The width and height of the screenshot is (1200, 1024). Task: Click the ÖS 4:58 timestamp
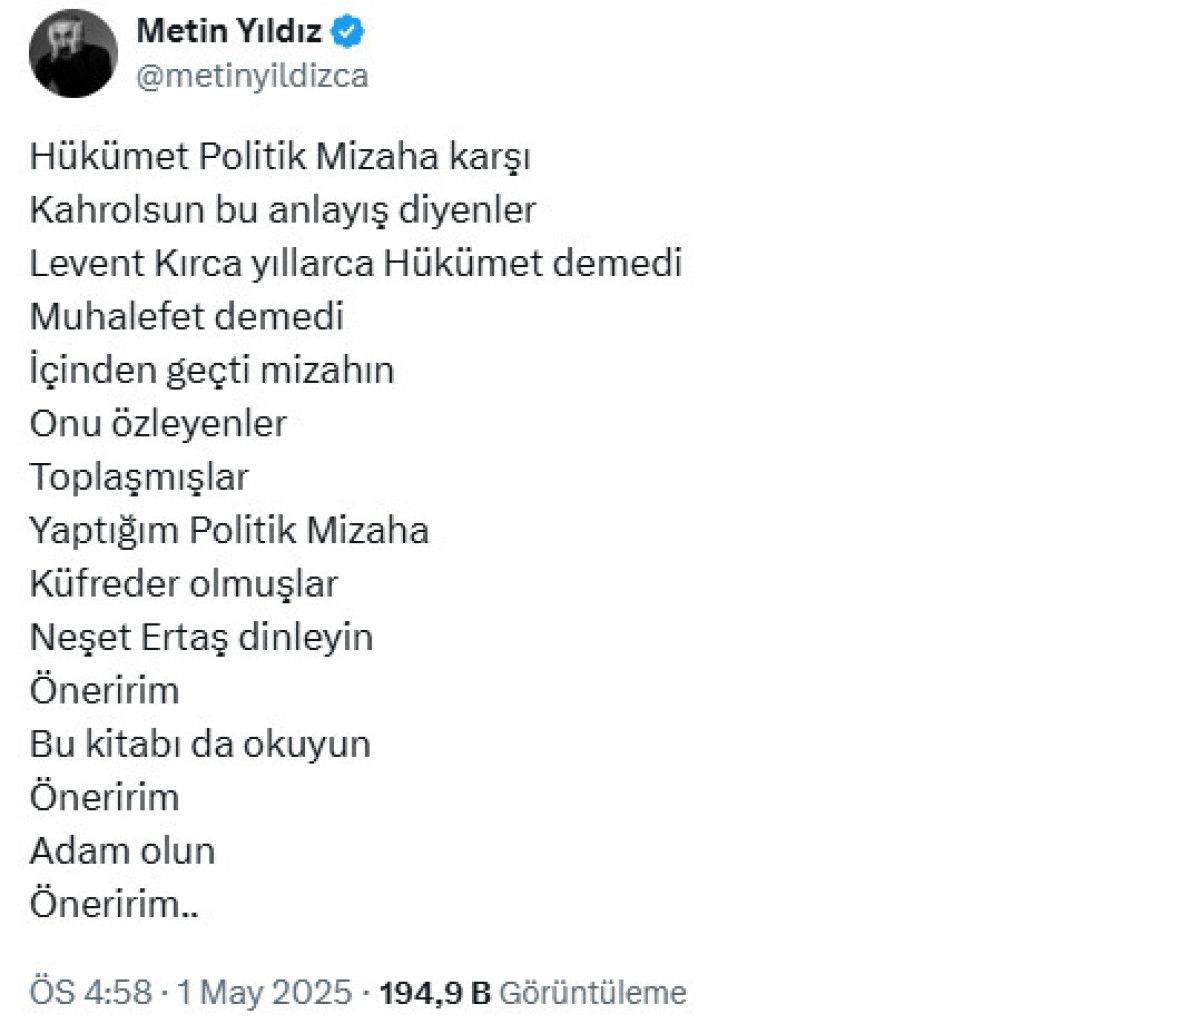coord(90,993)
